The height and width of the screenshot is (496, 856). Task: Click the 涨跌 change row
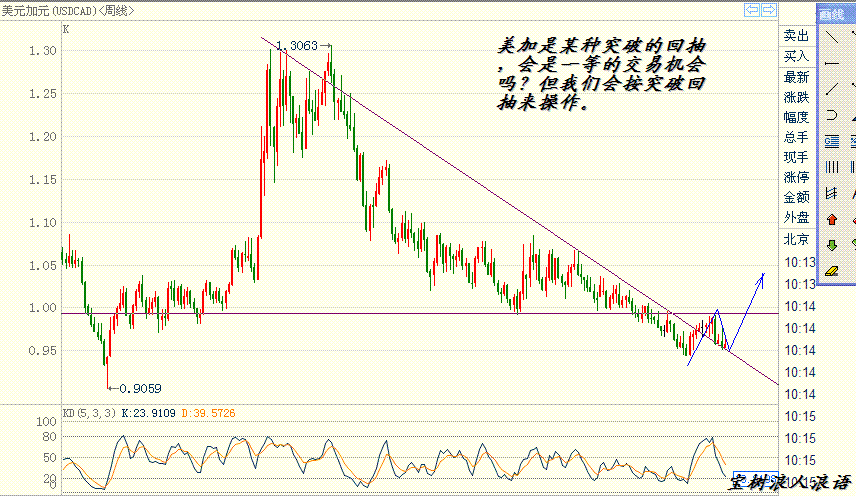click(x=796, y=97)
